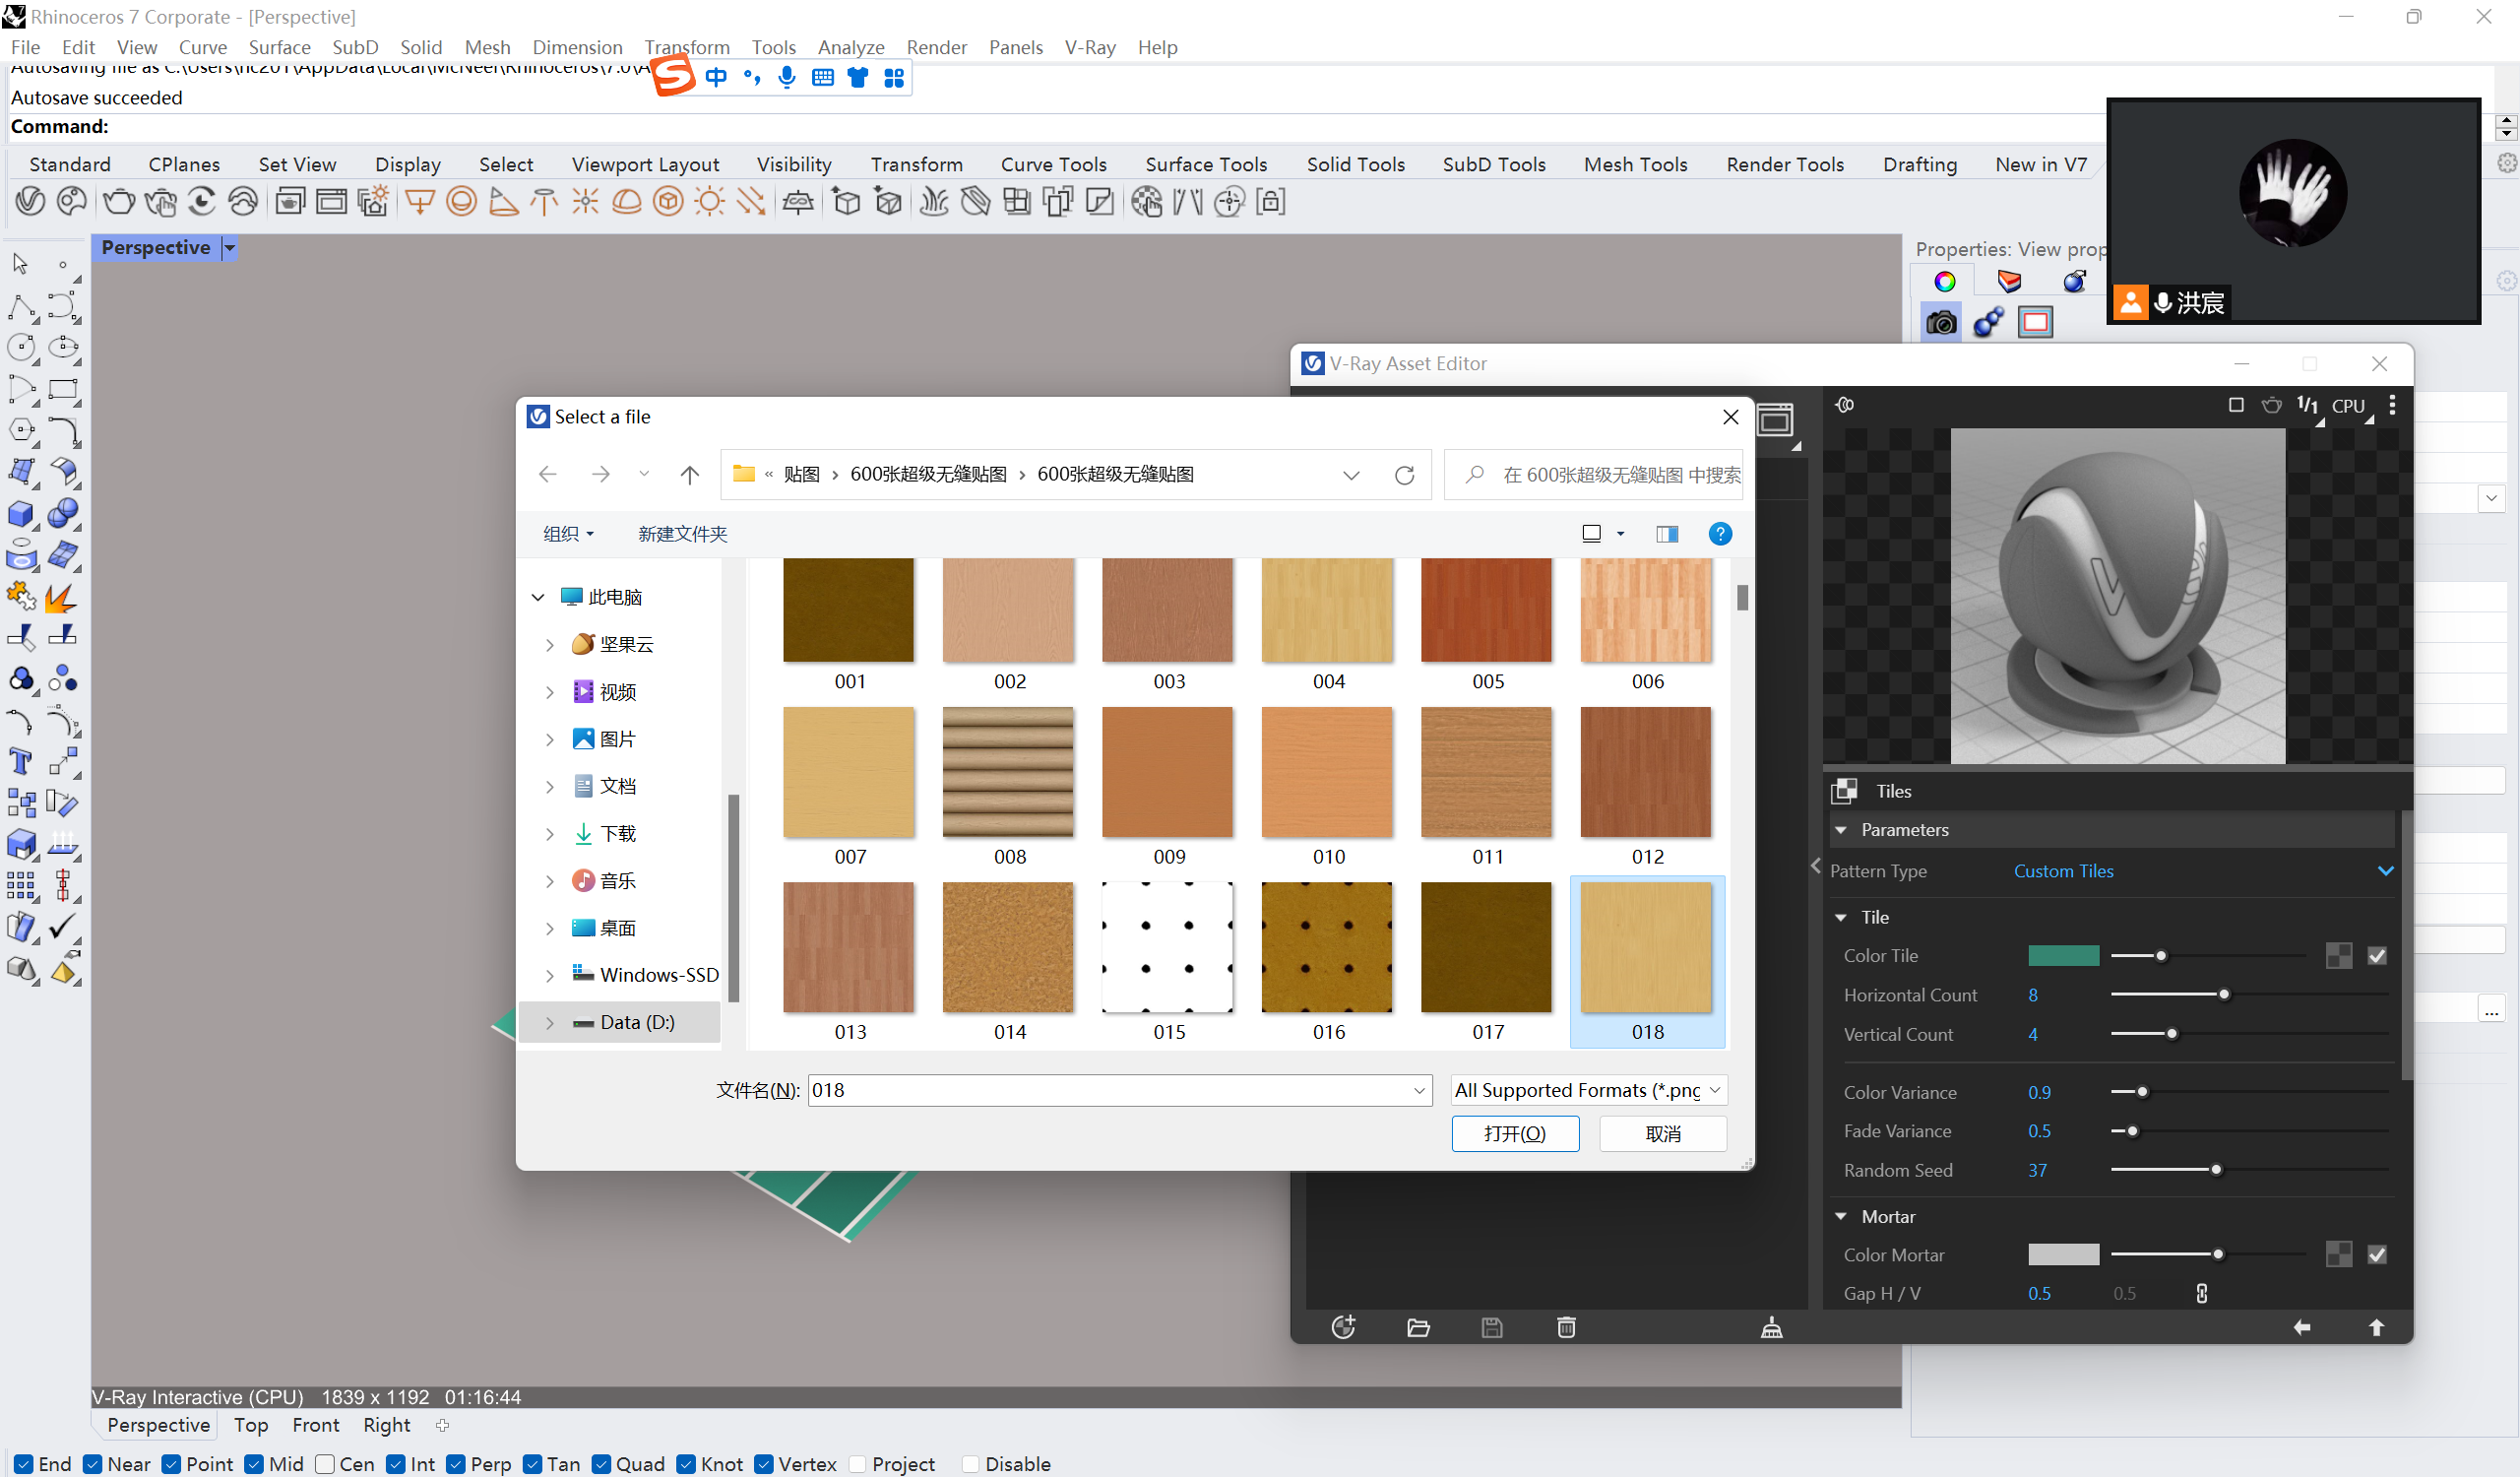Click the up-arrow icon in Asset Editor bottom bar
Screen dimensions: 2520x1477
(2377, 1328)
